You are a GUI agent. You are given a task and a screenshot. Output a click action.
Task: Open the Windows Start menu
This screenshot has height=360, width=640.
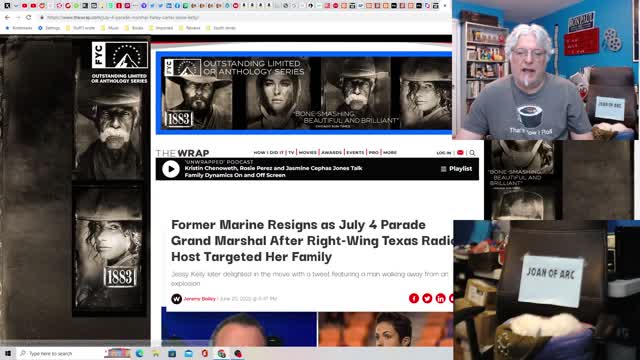8,353
